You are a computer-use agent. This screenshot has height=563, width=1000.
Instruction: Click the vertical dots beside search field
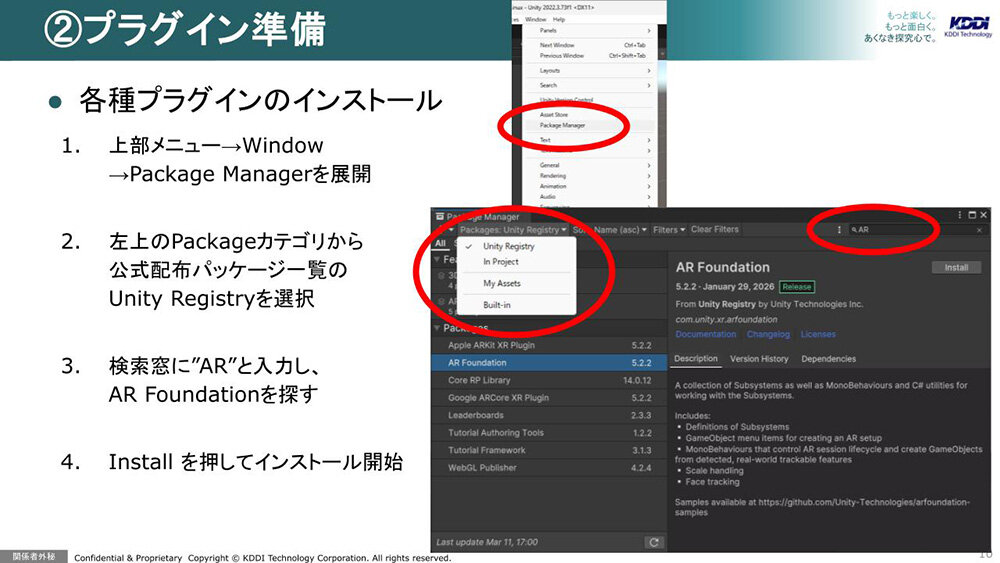click(x=839, y=230)
